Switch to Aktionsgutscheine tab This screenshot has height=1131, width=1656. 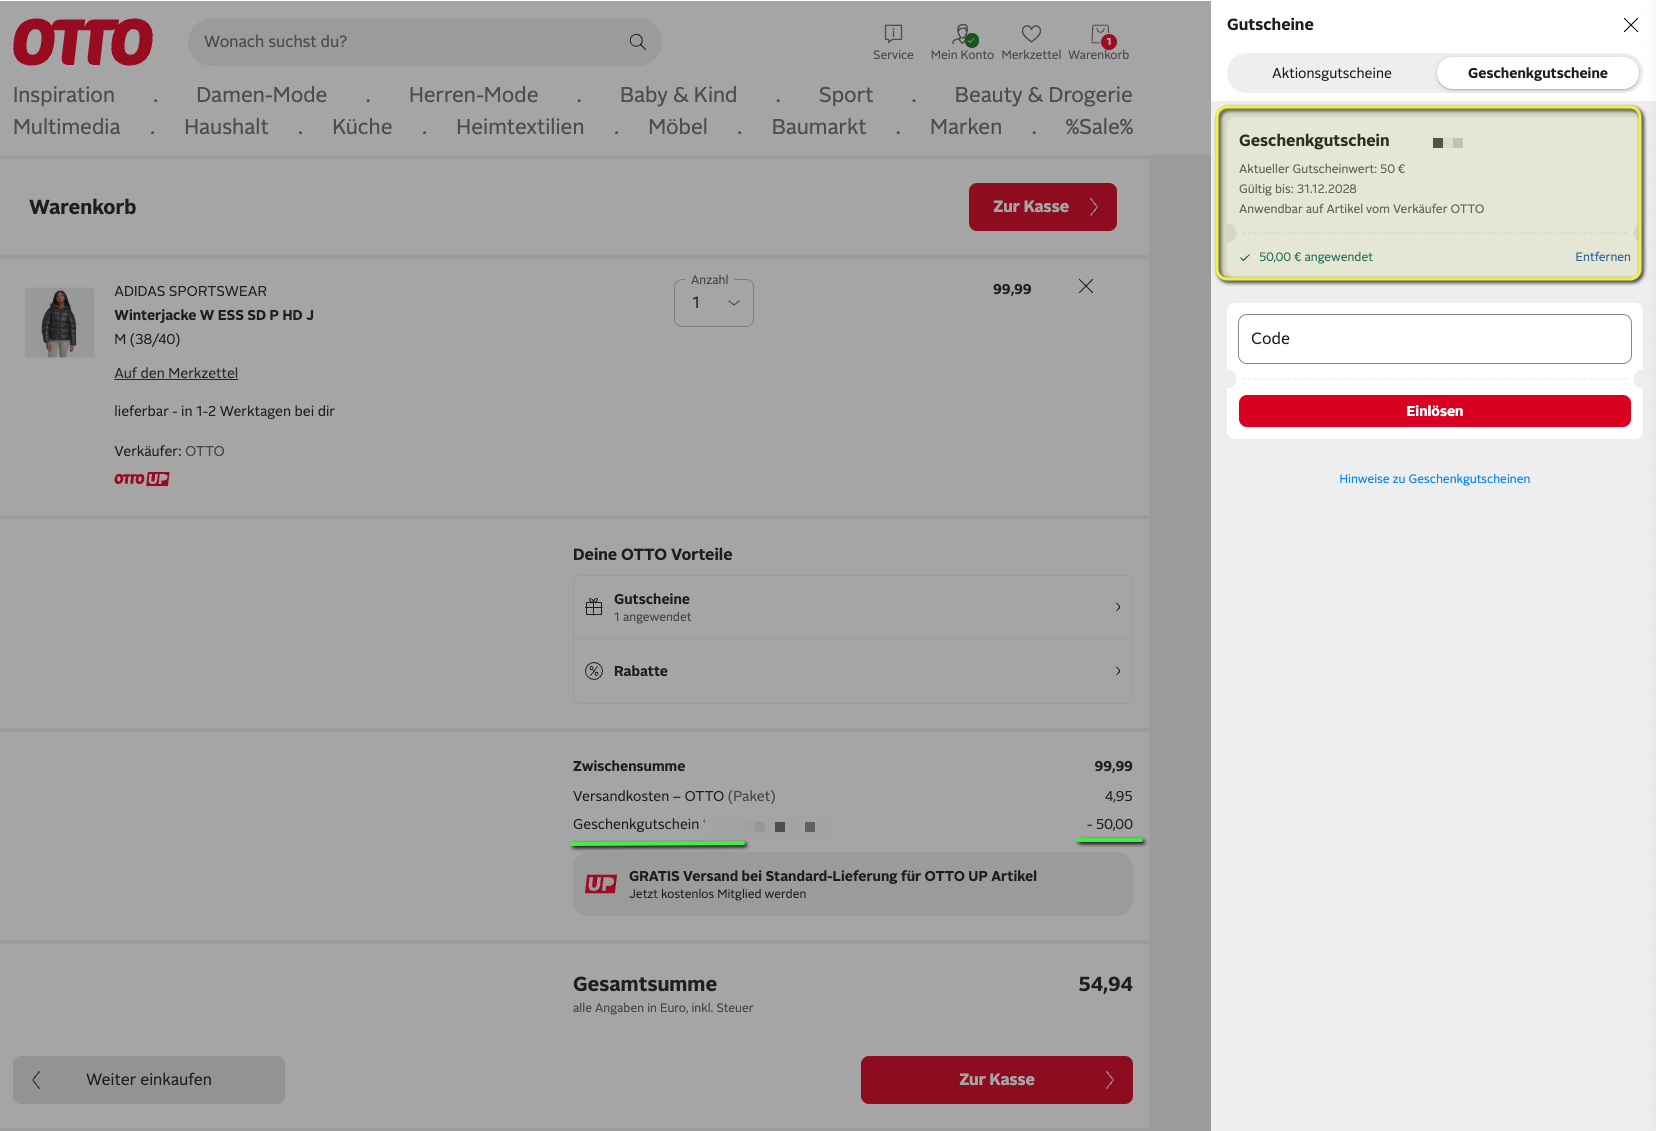point(1332,73)
